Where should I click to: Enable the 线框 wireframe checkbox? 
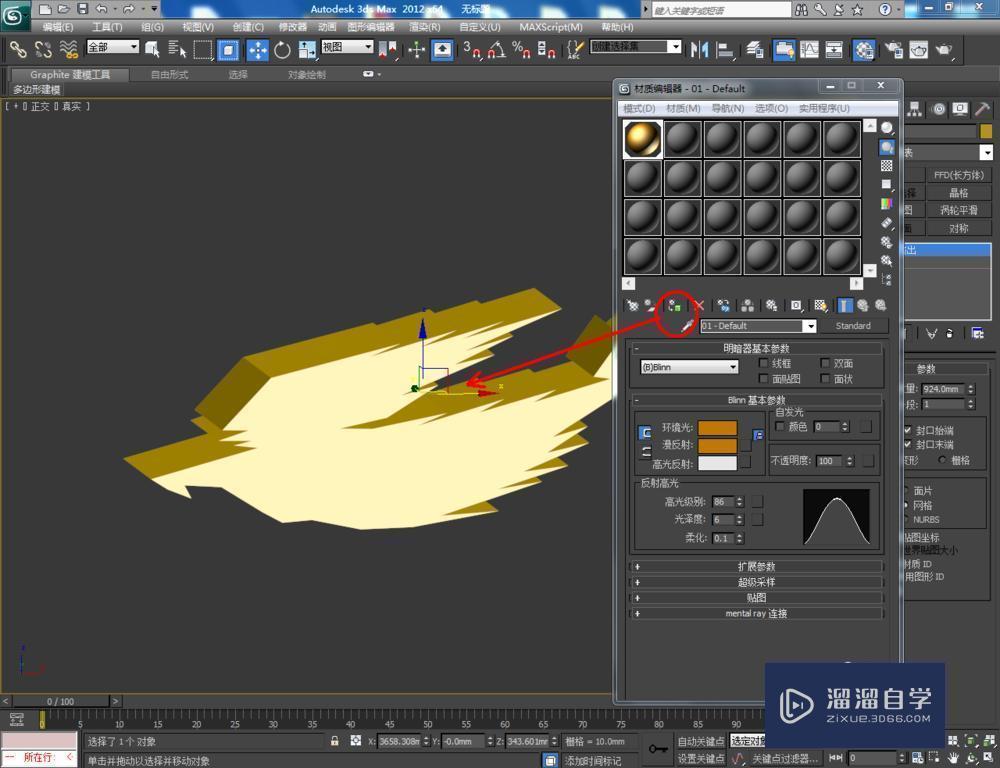[x=763, y=364]
